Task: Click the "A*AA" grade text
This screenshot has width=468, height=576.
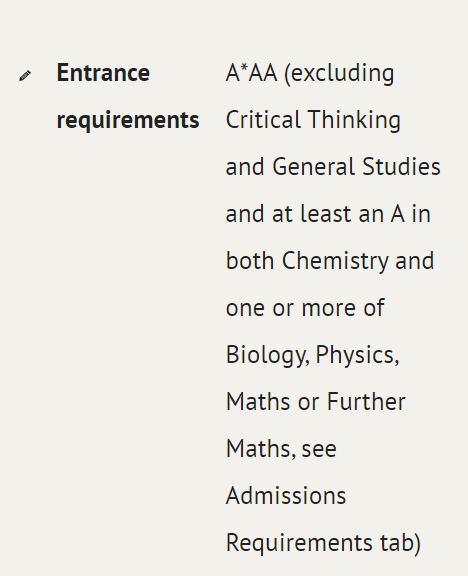Action: (x=251, y=73)
